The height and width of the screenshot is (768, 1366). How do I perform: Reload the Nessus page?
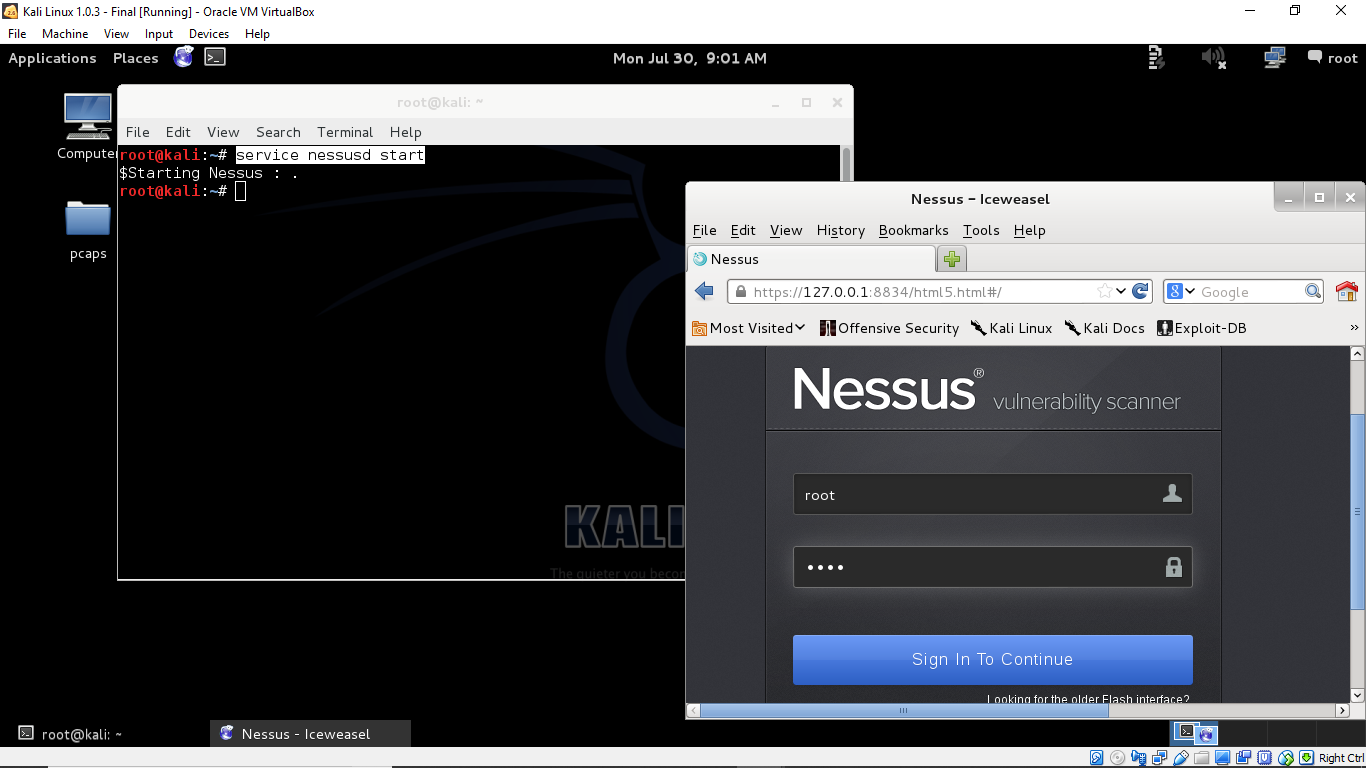click(x=1140, y=291)
